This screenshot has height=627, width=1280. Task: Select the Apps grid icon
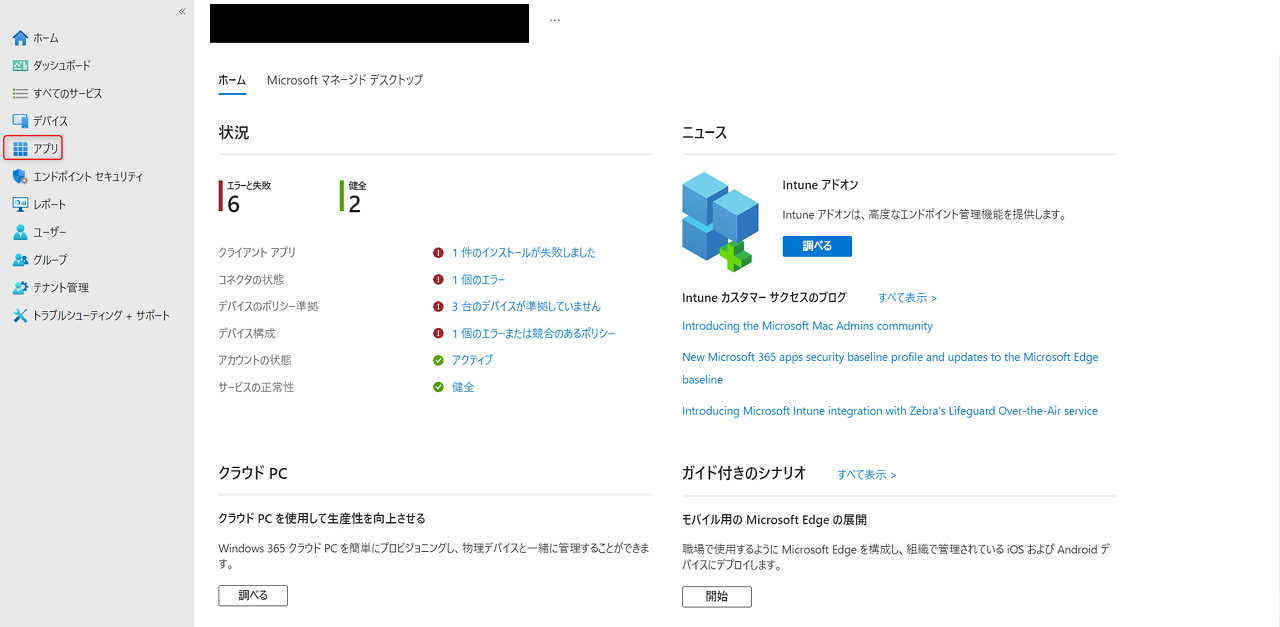click(20, 149)
